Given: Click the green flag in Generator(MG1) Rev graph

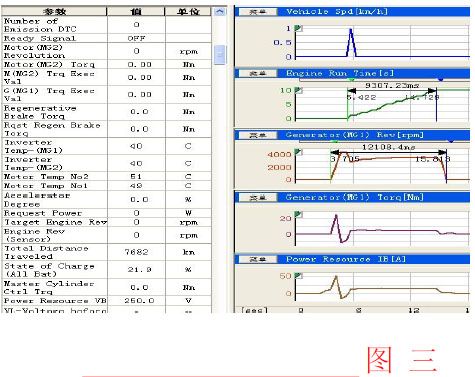Looking at the screenshot, I should click(299, 152).
